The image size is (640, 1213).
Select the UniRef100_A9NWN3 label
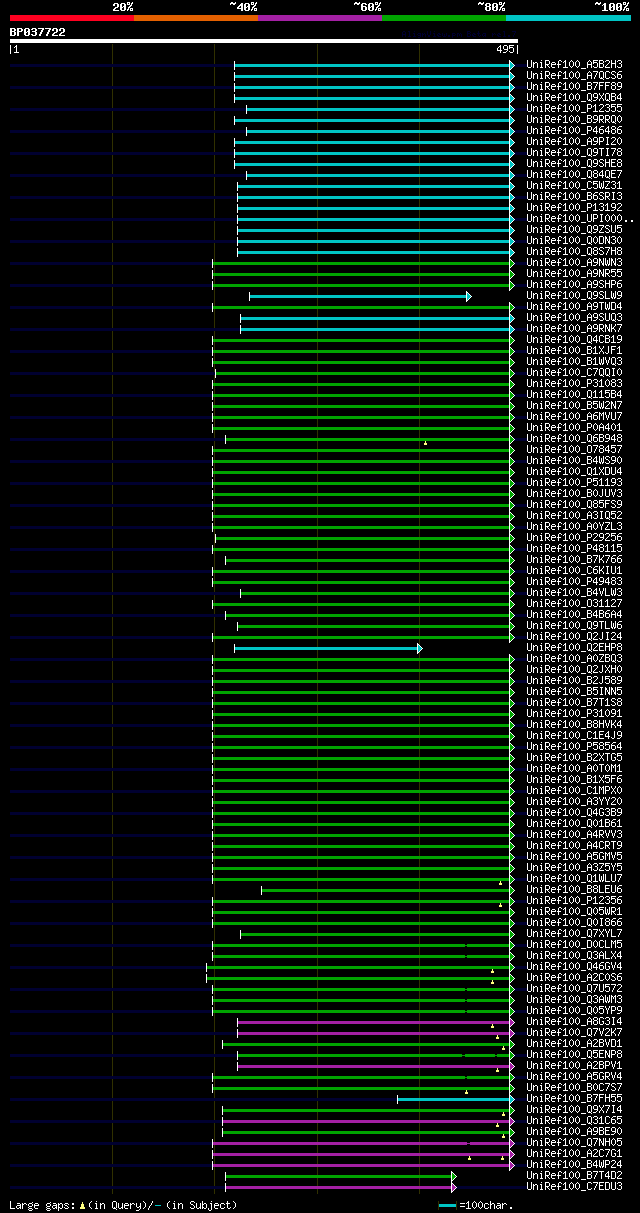(x=574, y=262)
